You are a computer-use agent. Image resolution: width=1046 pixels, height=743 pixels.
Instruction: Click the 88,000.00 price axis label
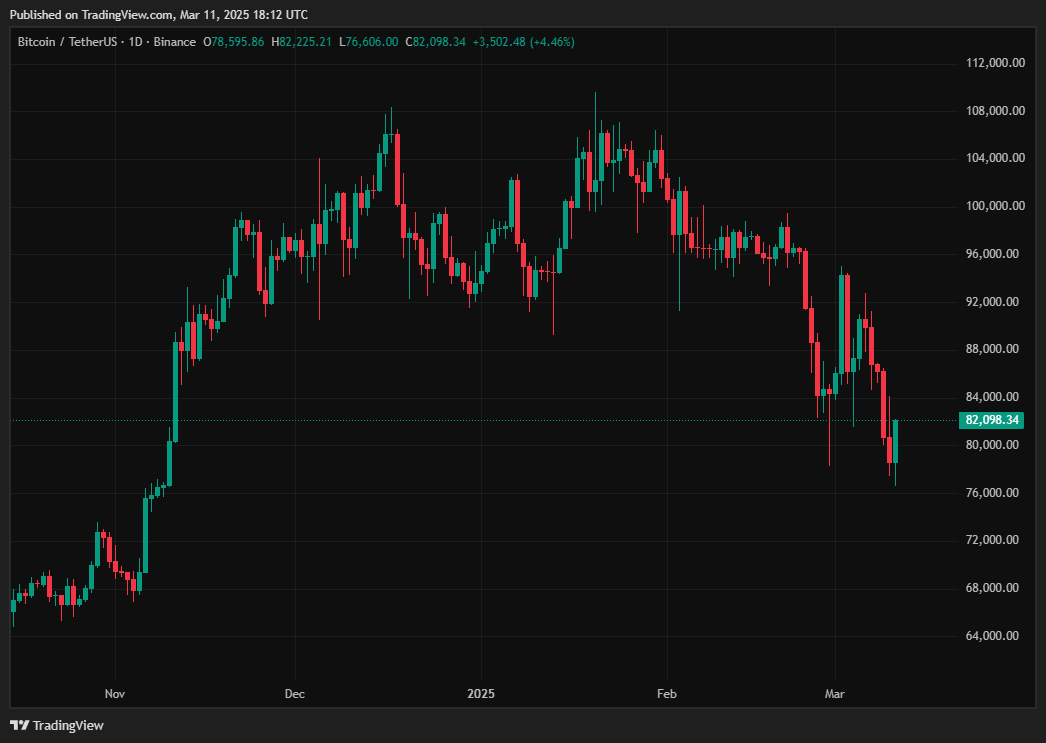pyautogui.click(x=995, y=349)
